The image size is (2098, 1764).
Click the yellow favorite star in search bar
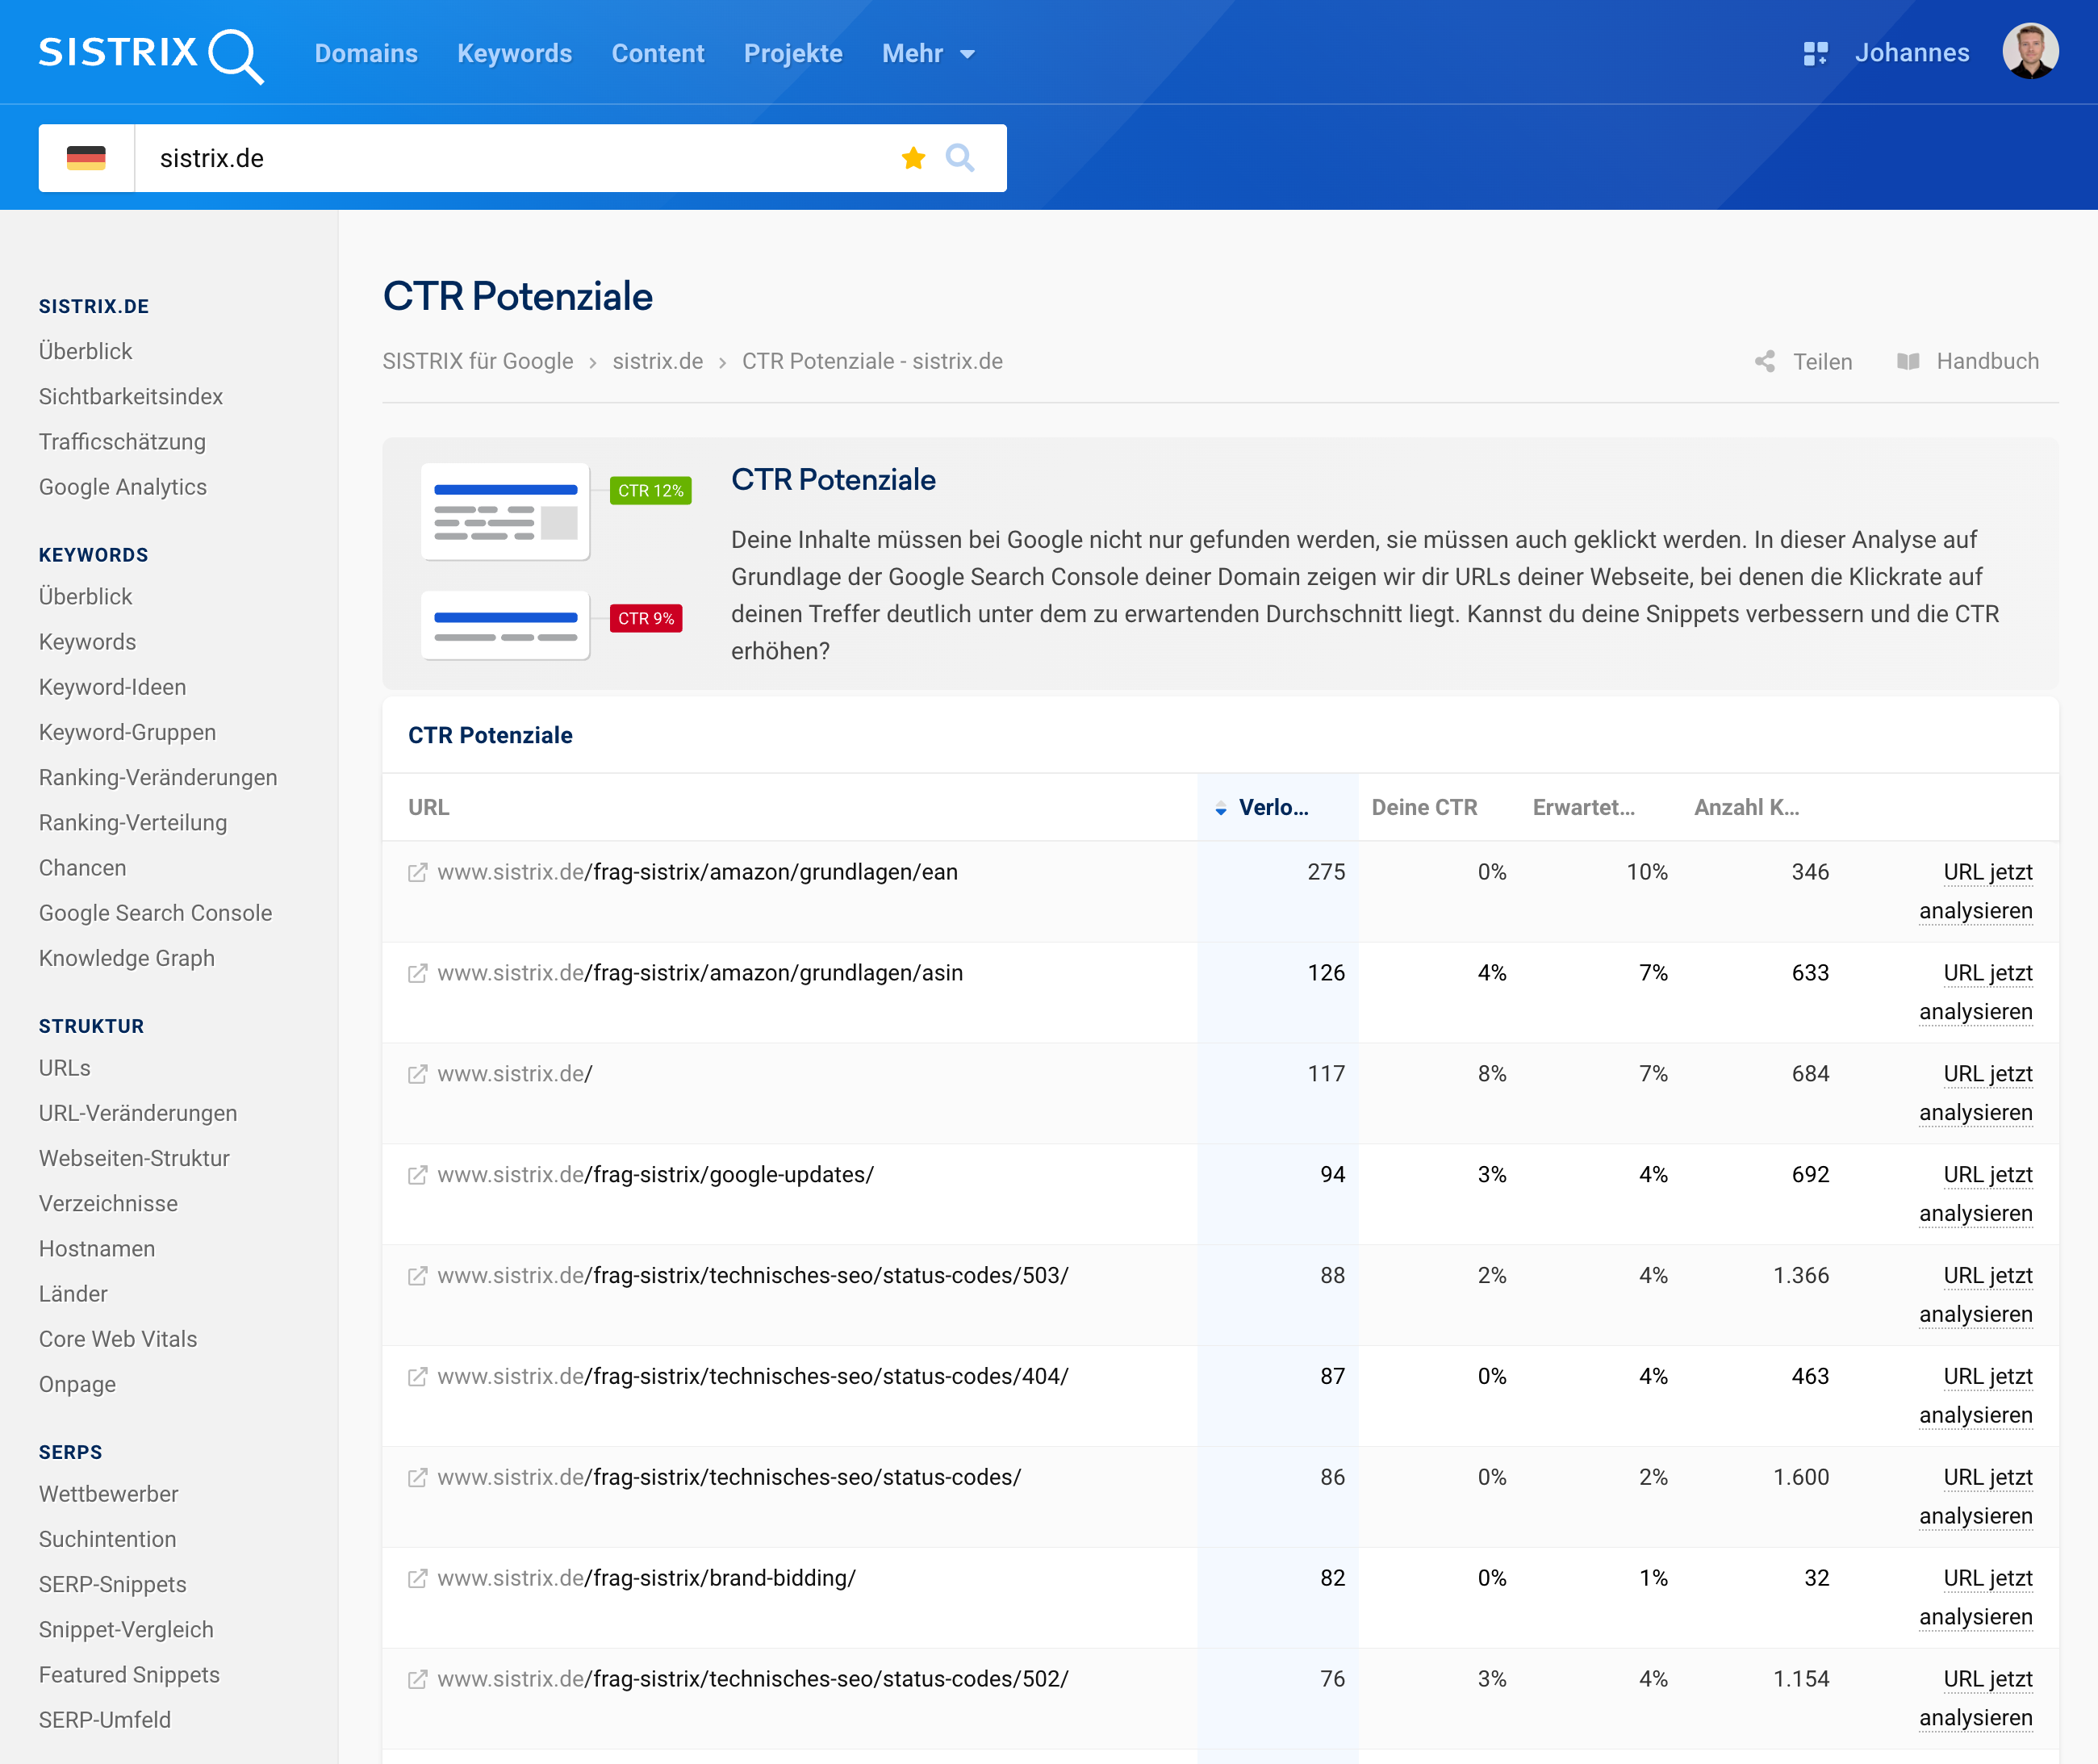913,158
